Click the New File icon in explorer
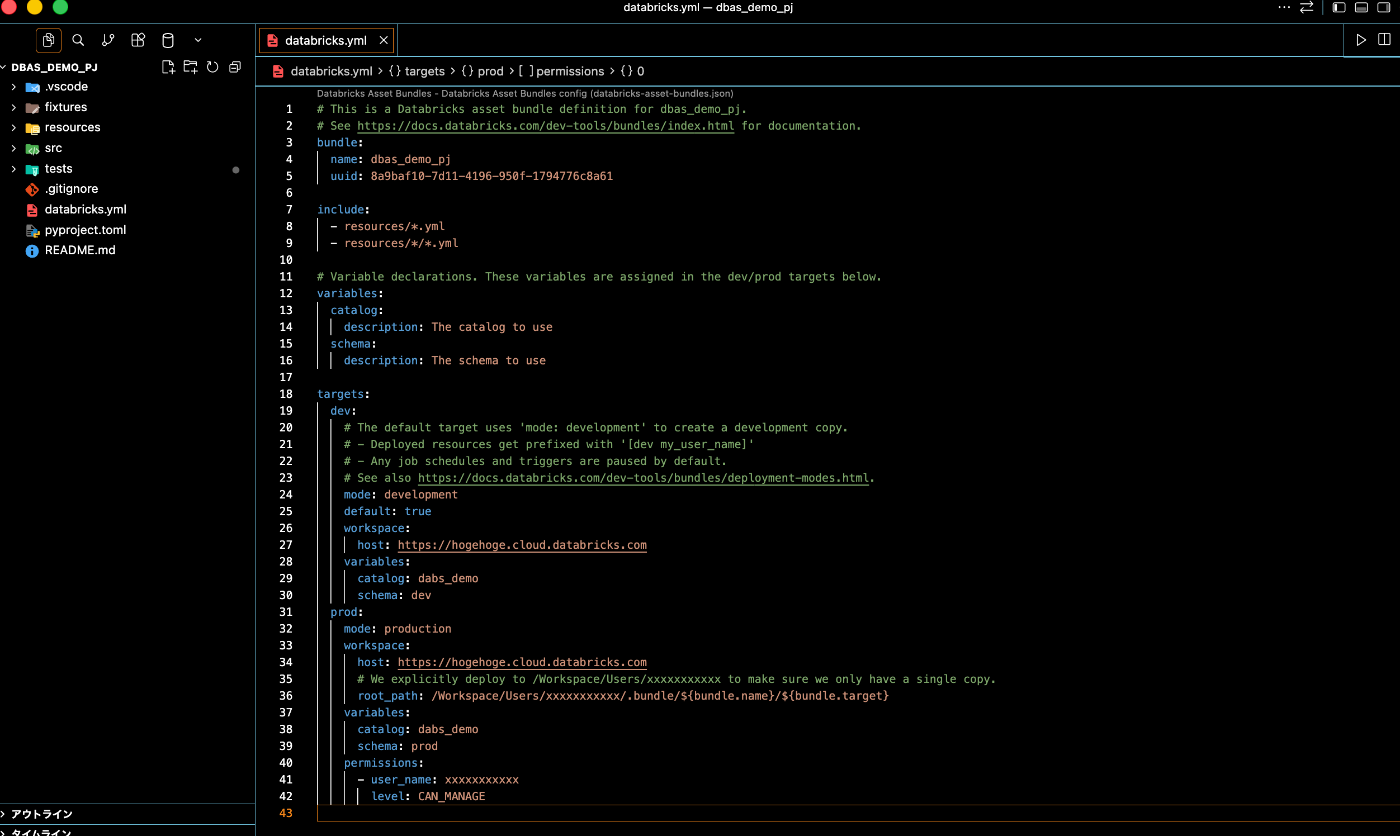Viewport: 1400px width, 836px height. [x=168, y=67]
